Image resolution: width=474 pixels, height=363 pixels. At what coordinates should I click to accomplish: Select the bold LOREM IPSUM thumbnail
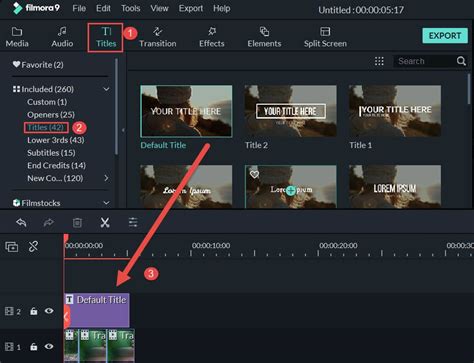click(395, 186)
